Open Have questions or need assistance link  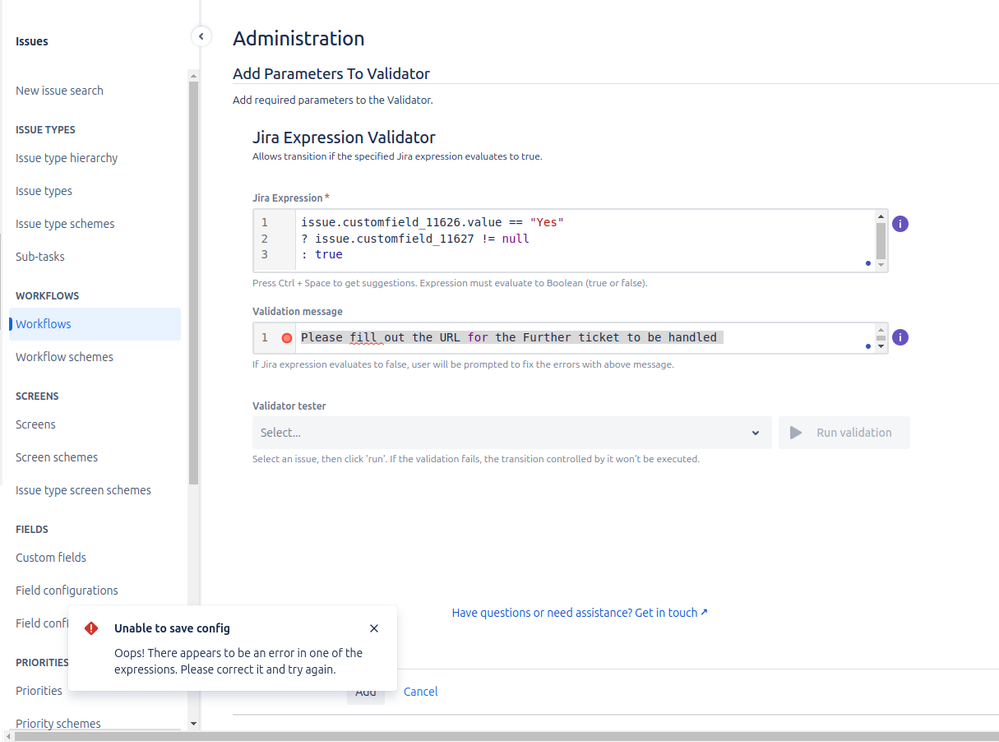[x=579, y=613]
